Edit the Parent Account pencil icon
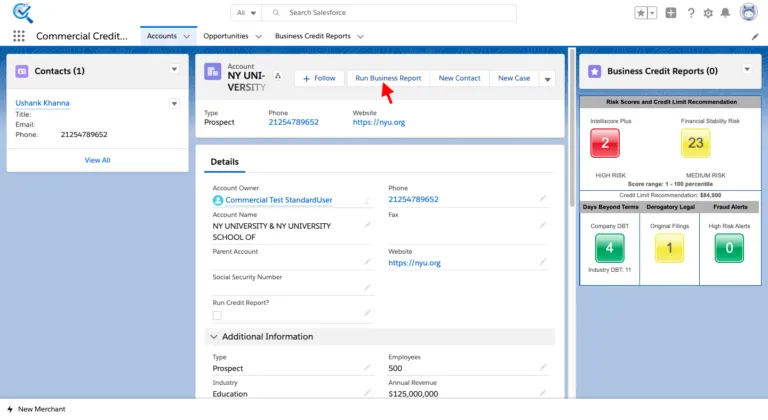Screen dimensions: 768x420 (x=367, y=262)
